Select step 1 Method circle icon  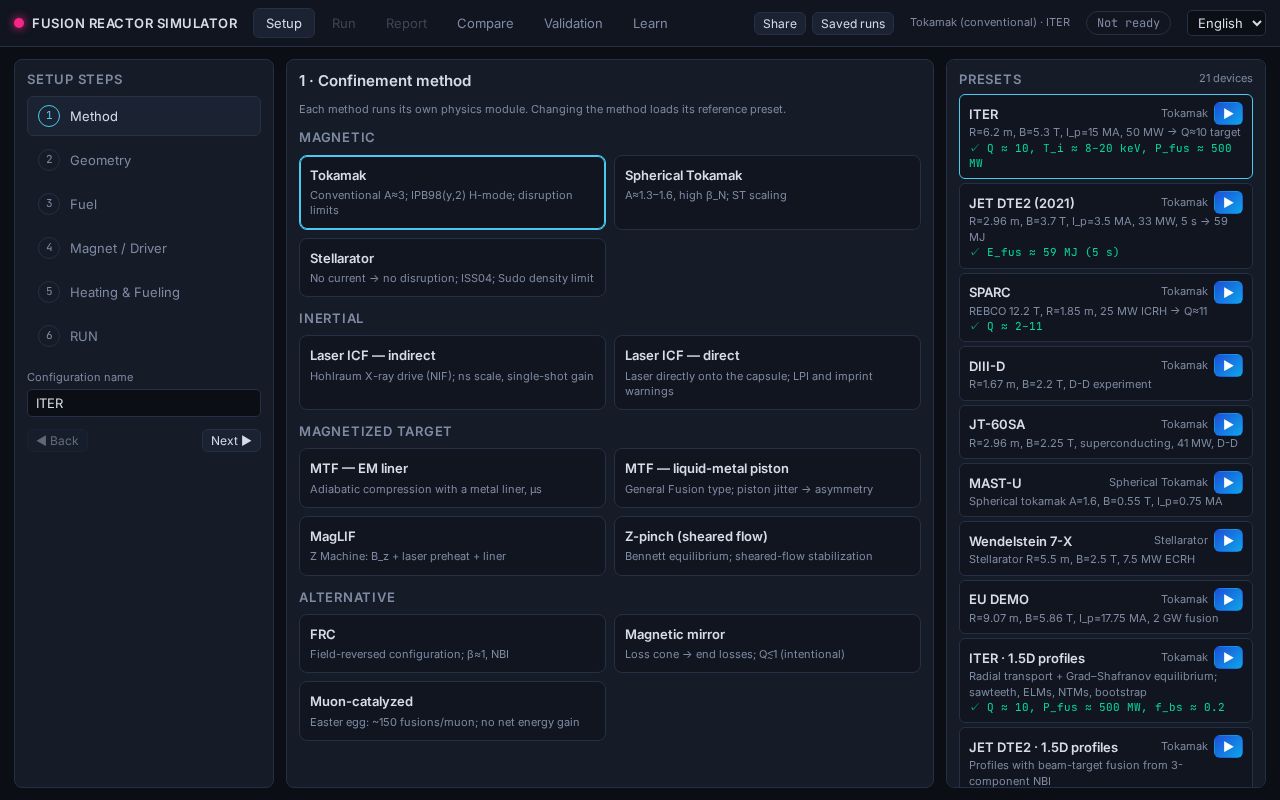[49, 116]
